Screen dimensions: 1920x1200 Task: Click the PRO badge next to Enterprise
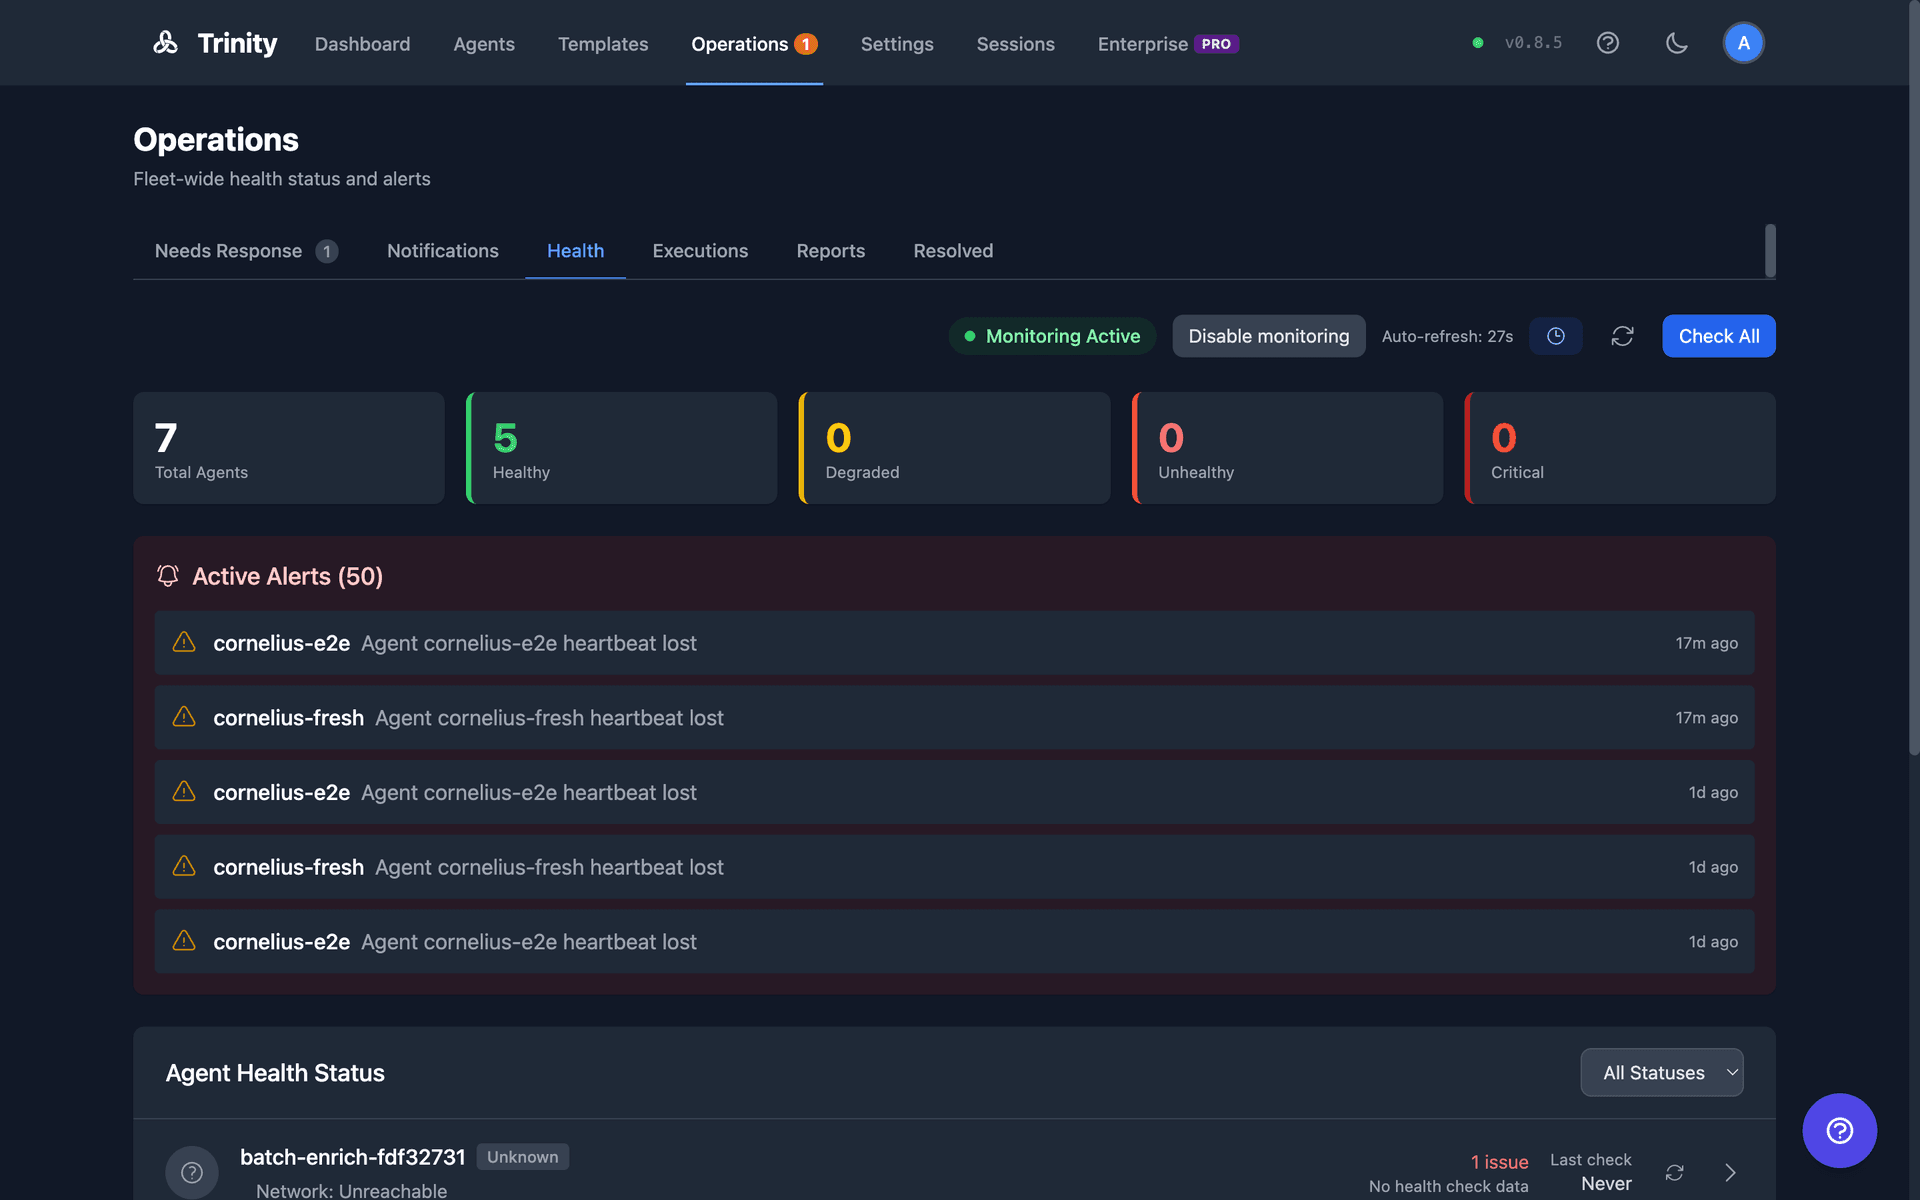1216,44
